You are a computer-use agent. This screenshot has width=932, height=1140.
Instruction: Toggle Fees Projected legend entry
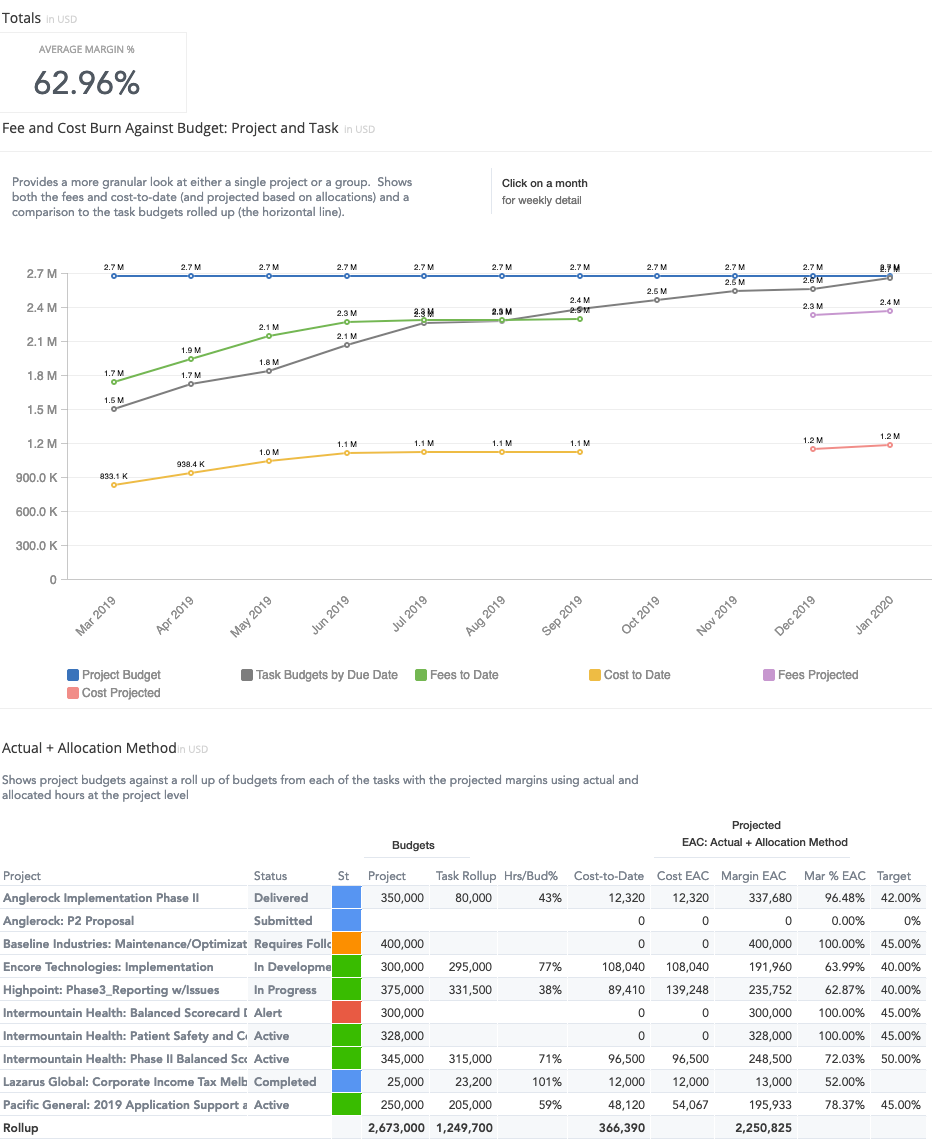[x=811, y=675]
